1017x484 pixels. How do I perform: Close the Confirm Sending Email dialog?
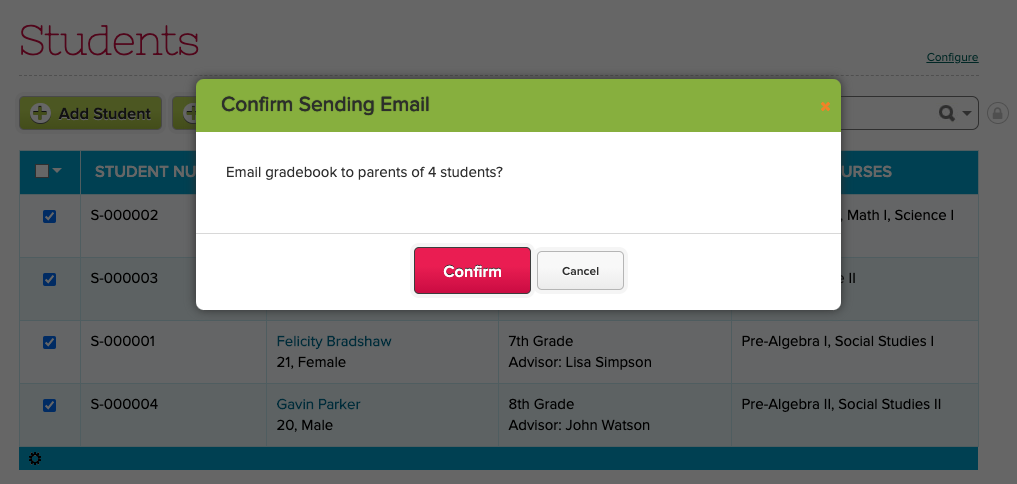click(x=825, y=106)
